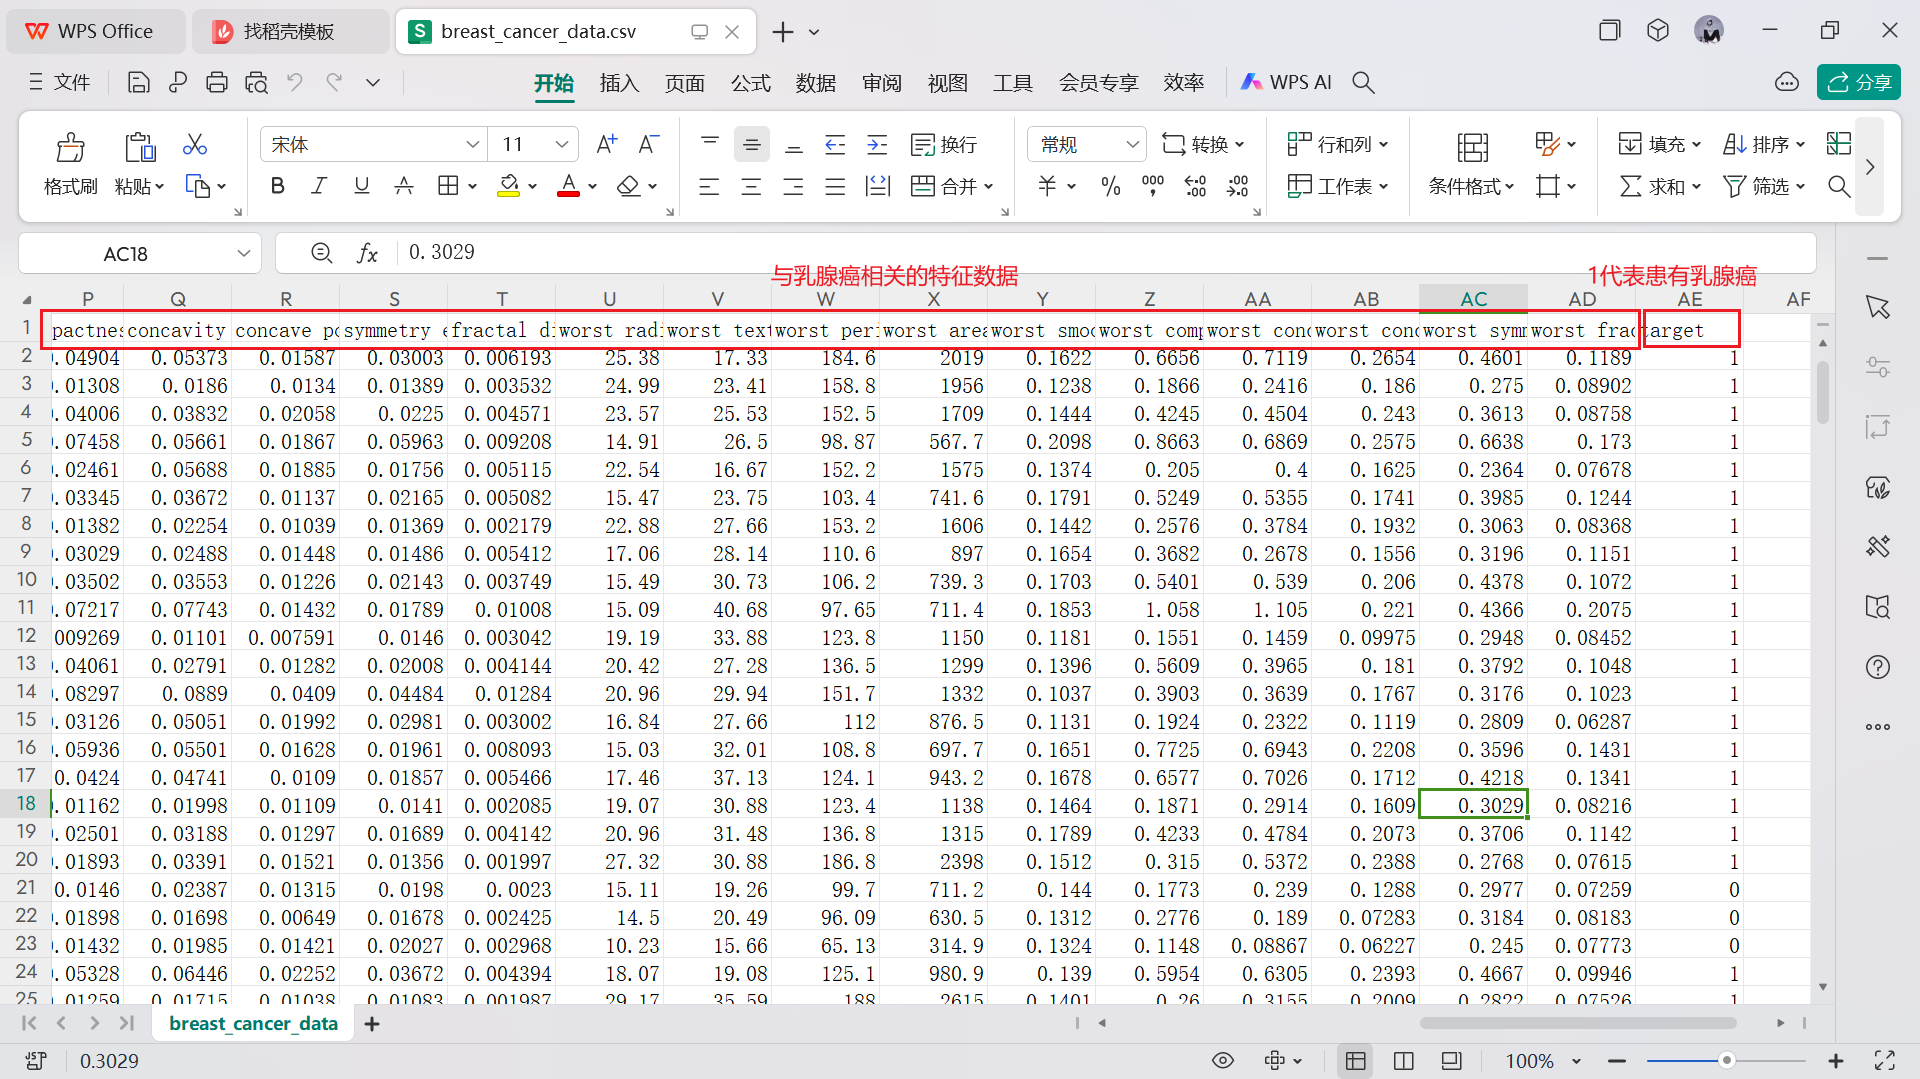Expand the Name Box AC18 dropdown
The image size is (1920, 1079).
point(243,253)
